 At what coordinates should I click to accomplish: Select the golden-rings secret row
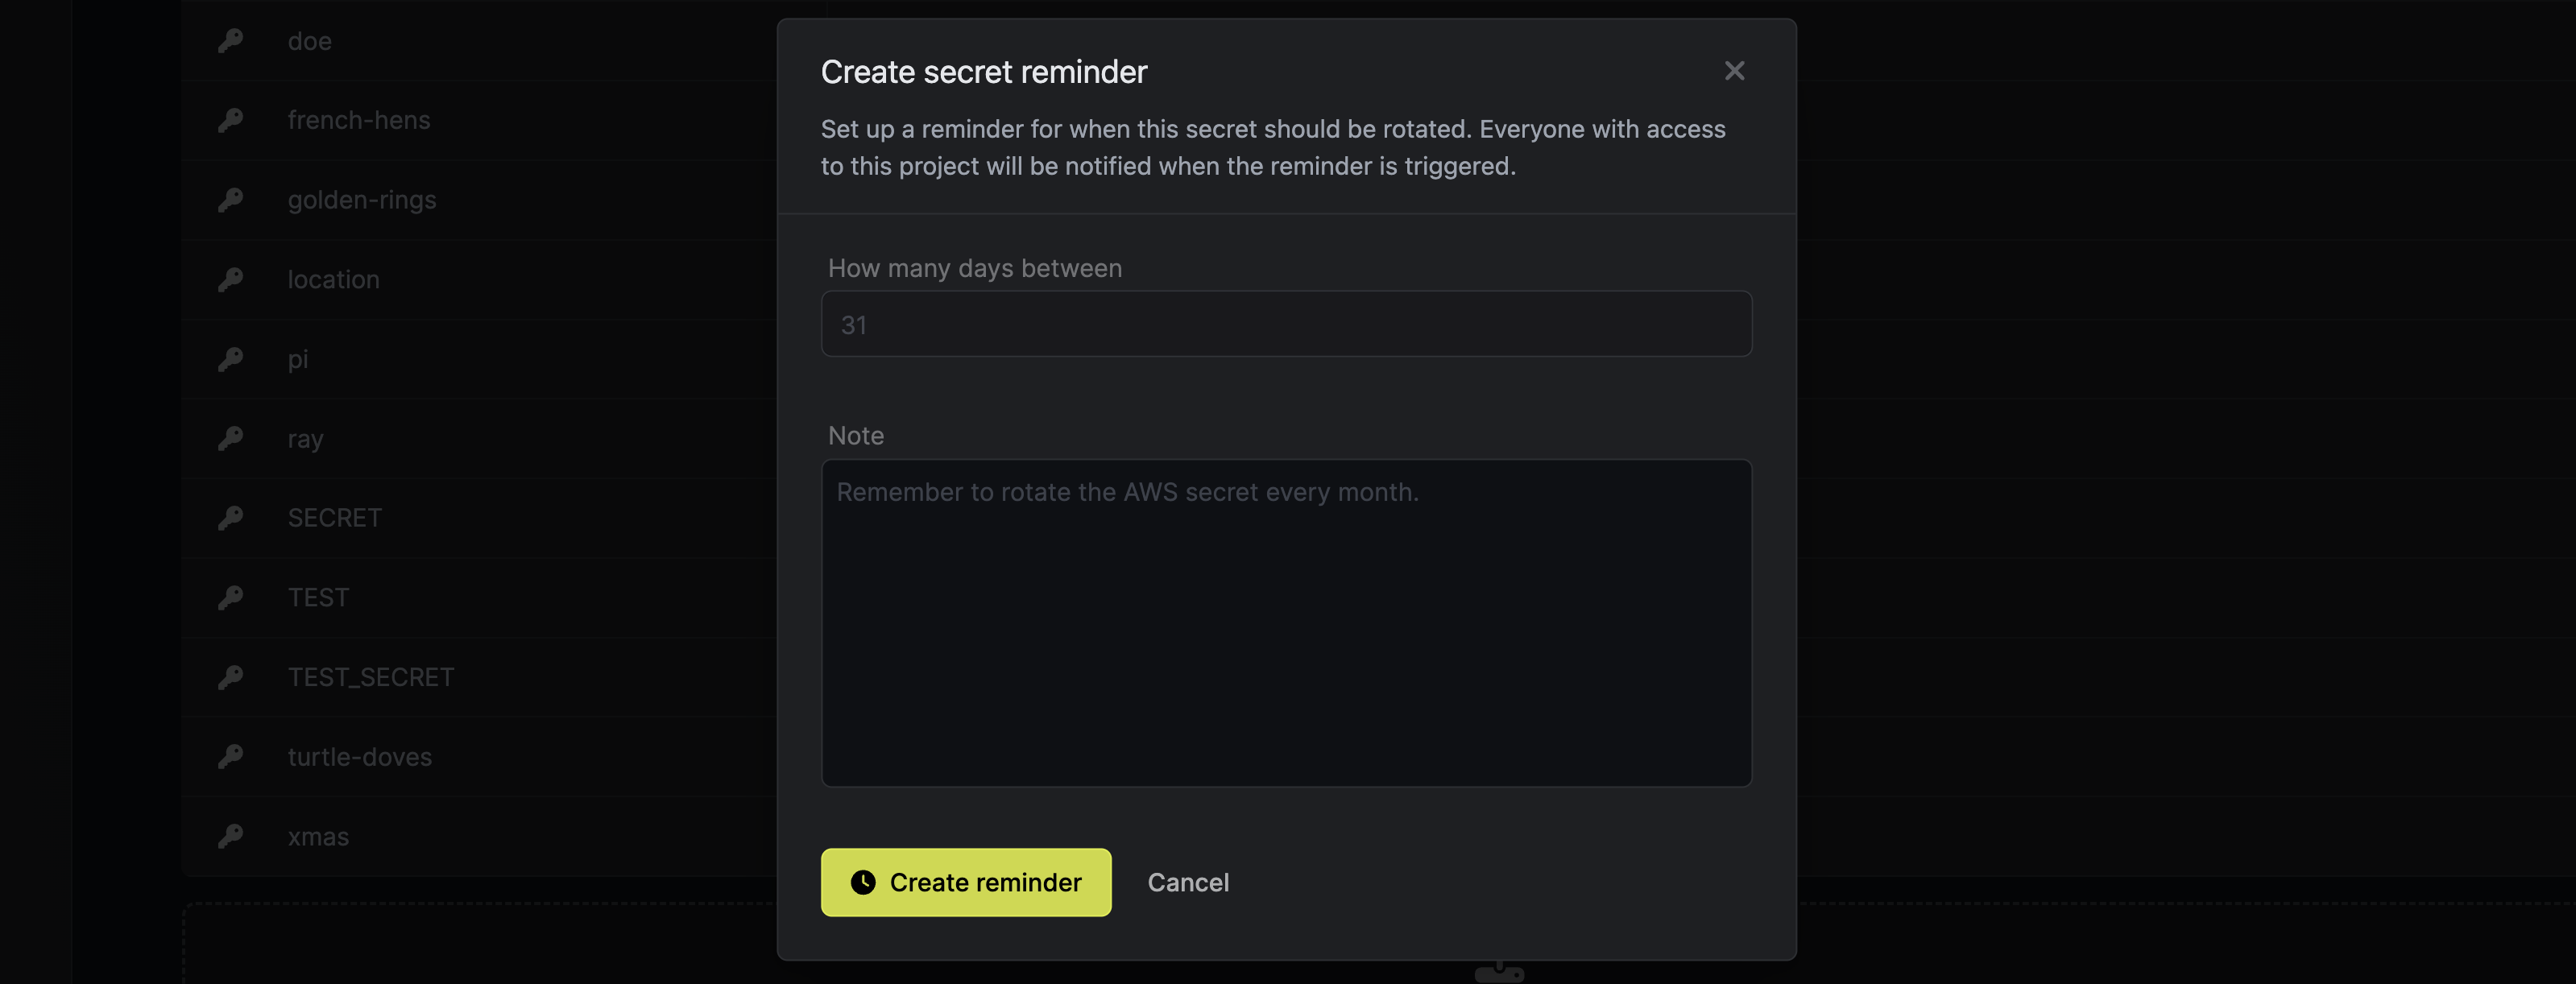coord(361,200)
